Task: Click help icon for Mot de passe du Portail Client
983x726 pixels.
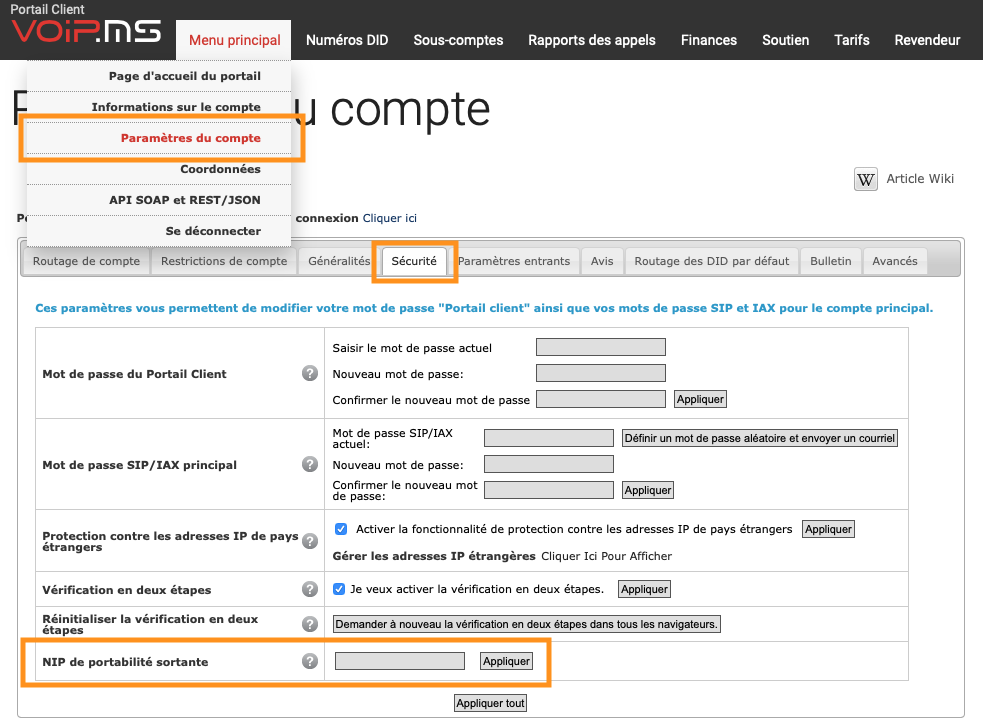Action: tap(310, 373)
